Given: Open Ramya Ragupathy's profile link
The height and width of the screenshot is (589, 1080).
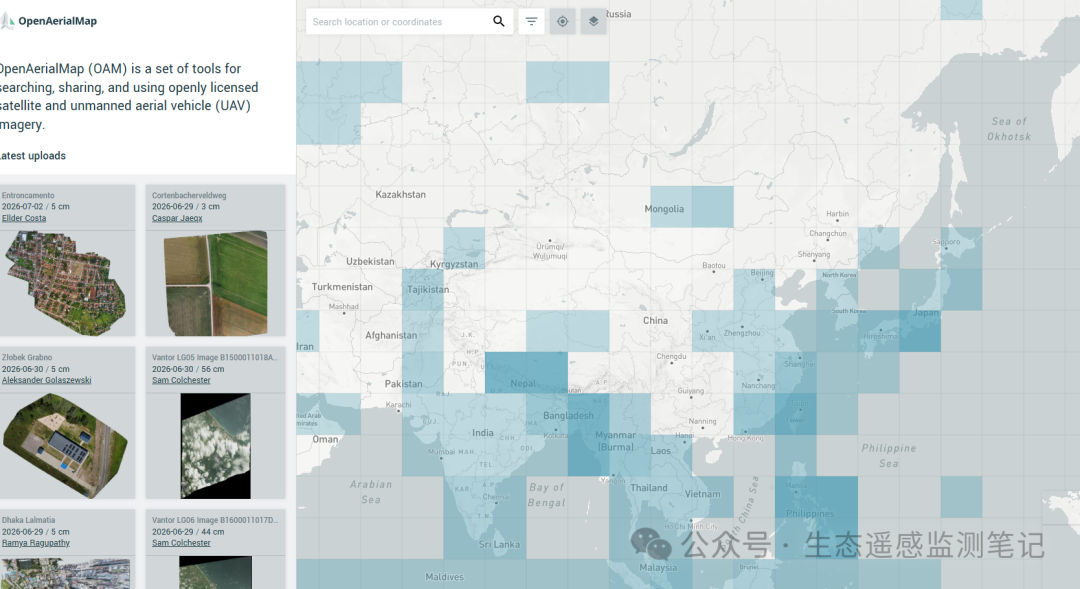Looking at the screenshot, I should (36, 543).
